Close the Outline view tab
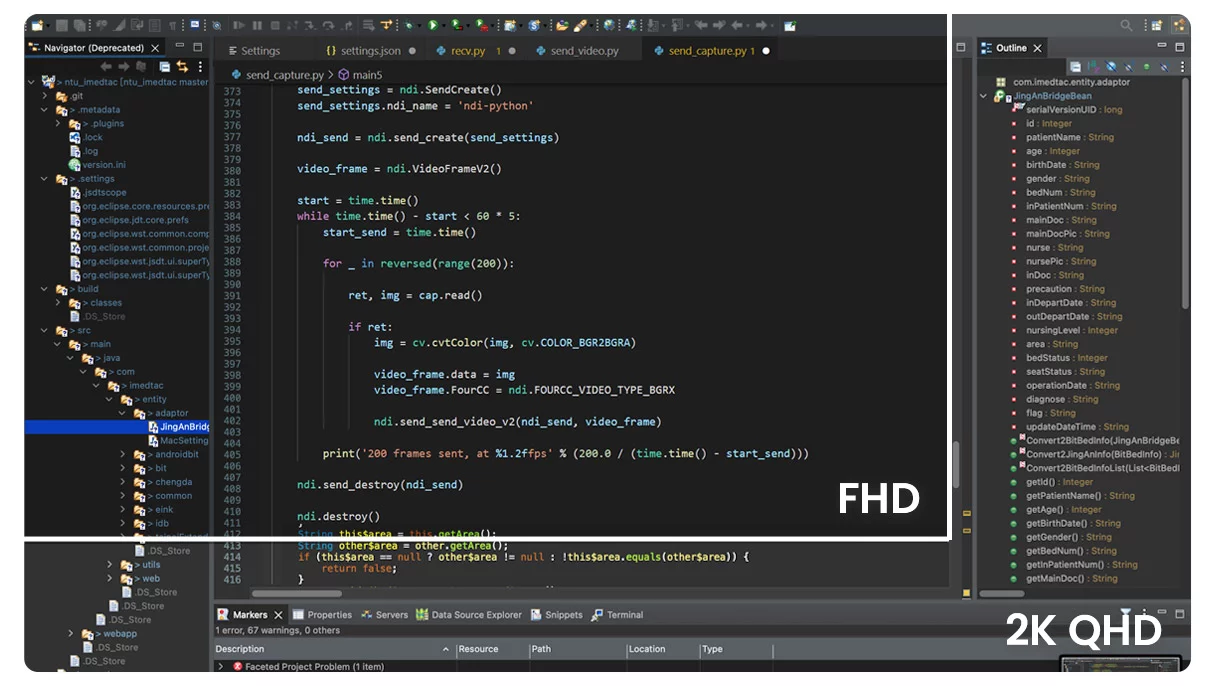The height and width of the screenshot is (686, 1220). coord(1037,48)
